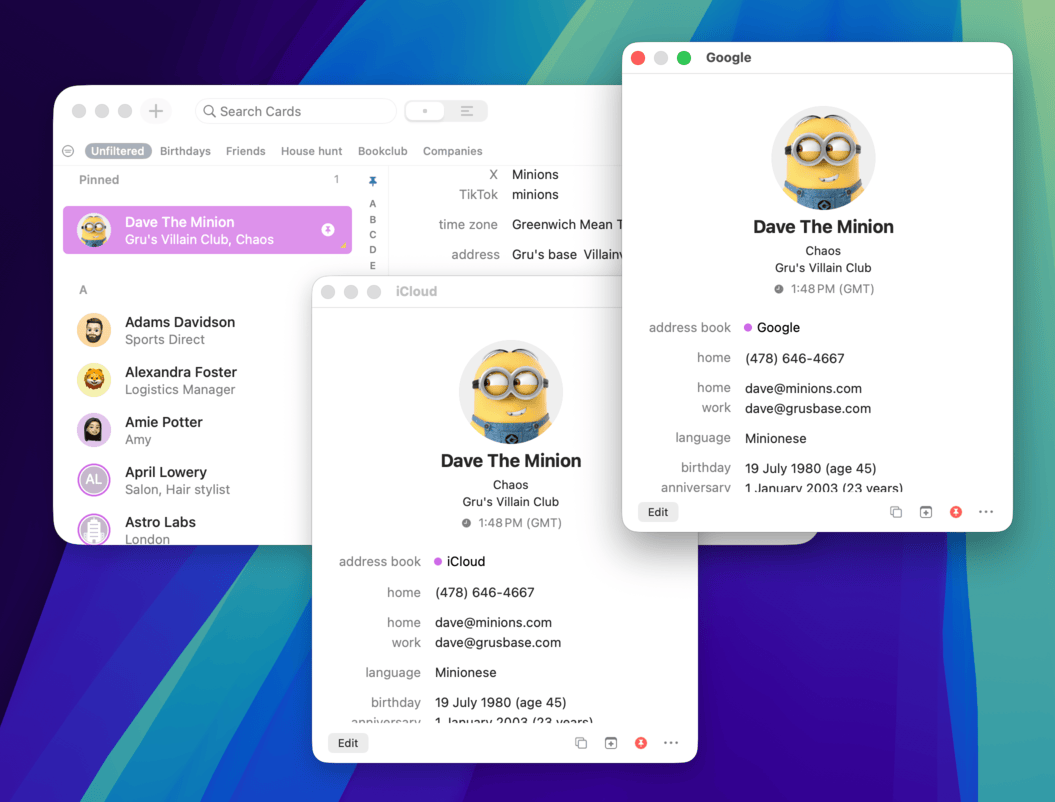Toggle the circle filter icon beside the tags
1055x802 pixels.
[67, 150]
